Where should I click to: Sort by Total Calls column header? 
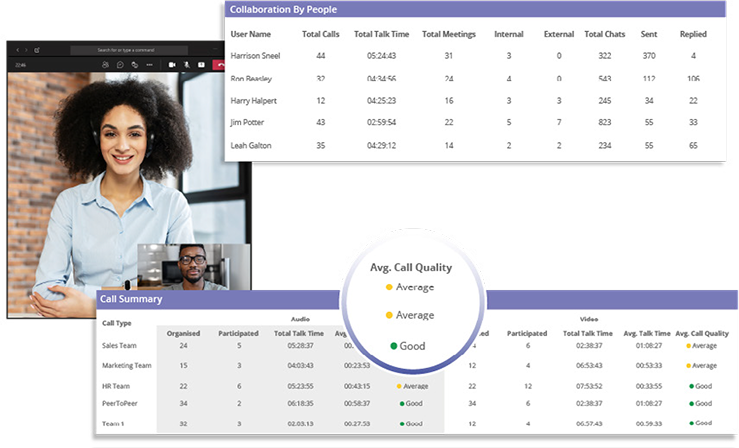[x=320, y=34]
